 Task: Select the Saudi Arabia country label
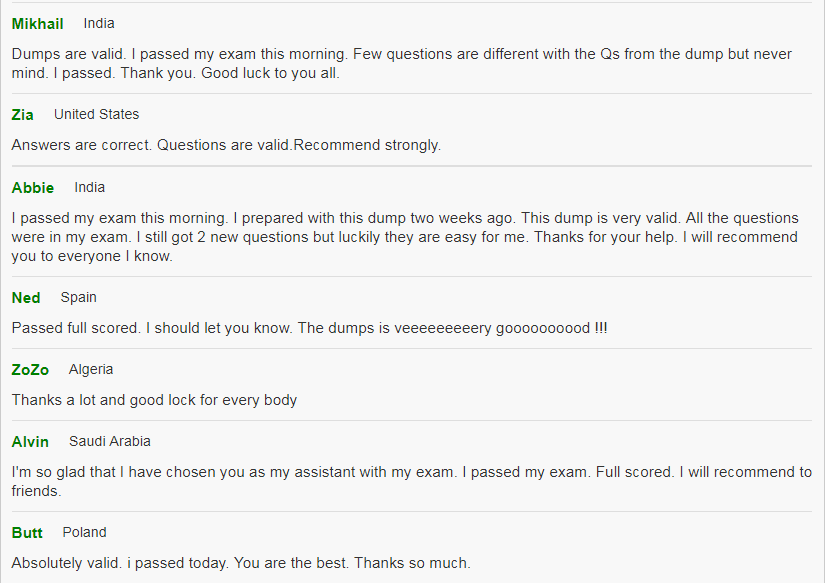[110, 441]
